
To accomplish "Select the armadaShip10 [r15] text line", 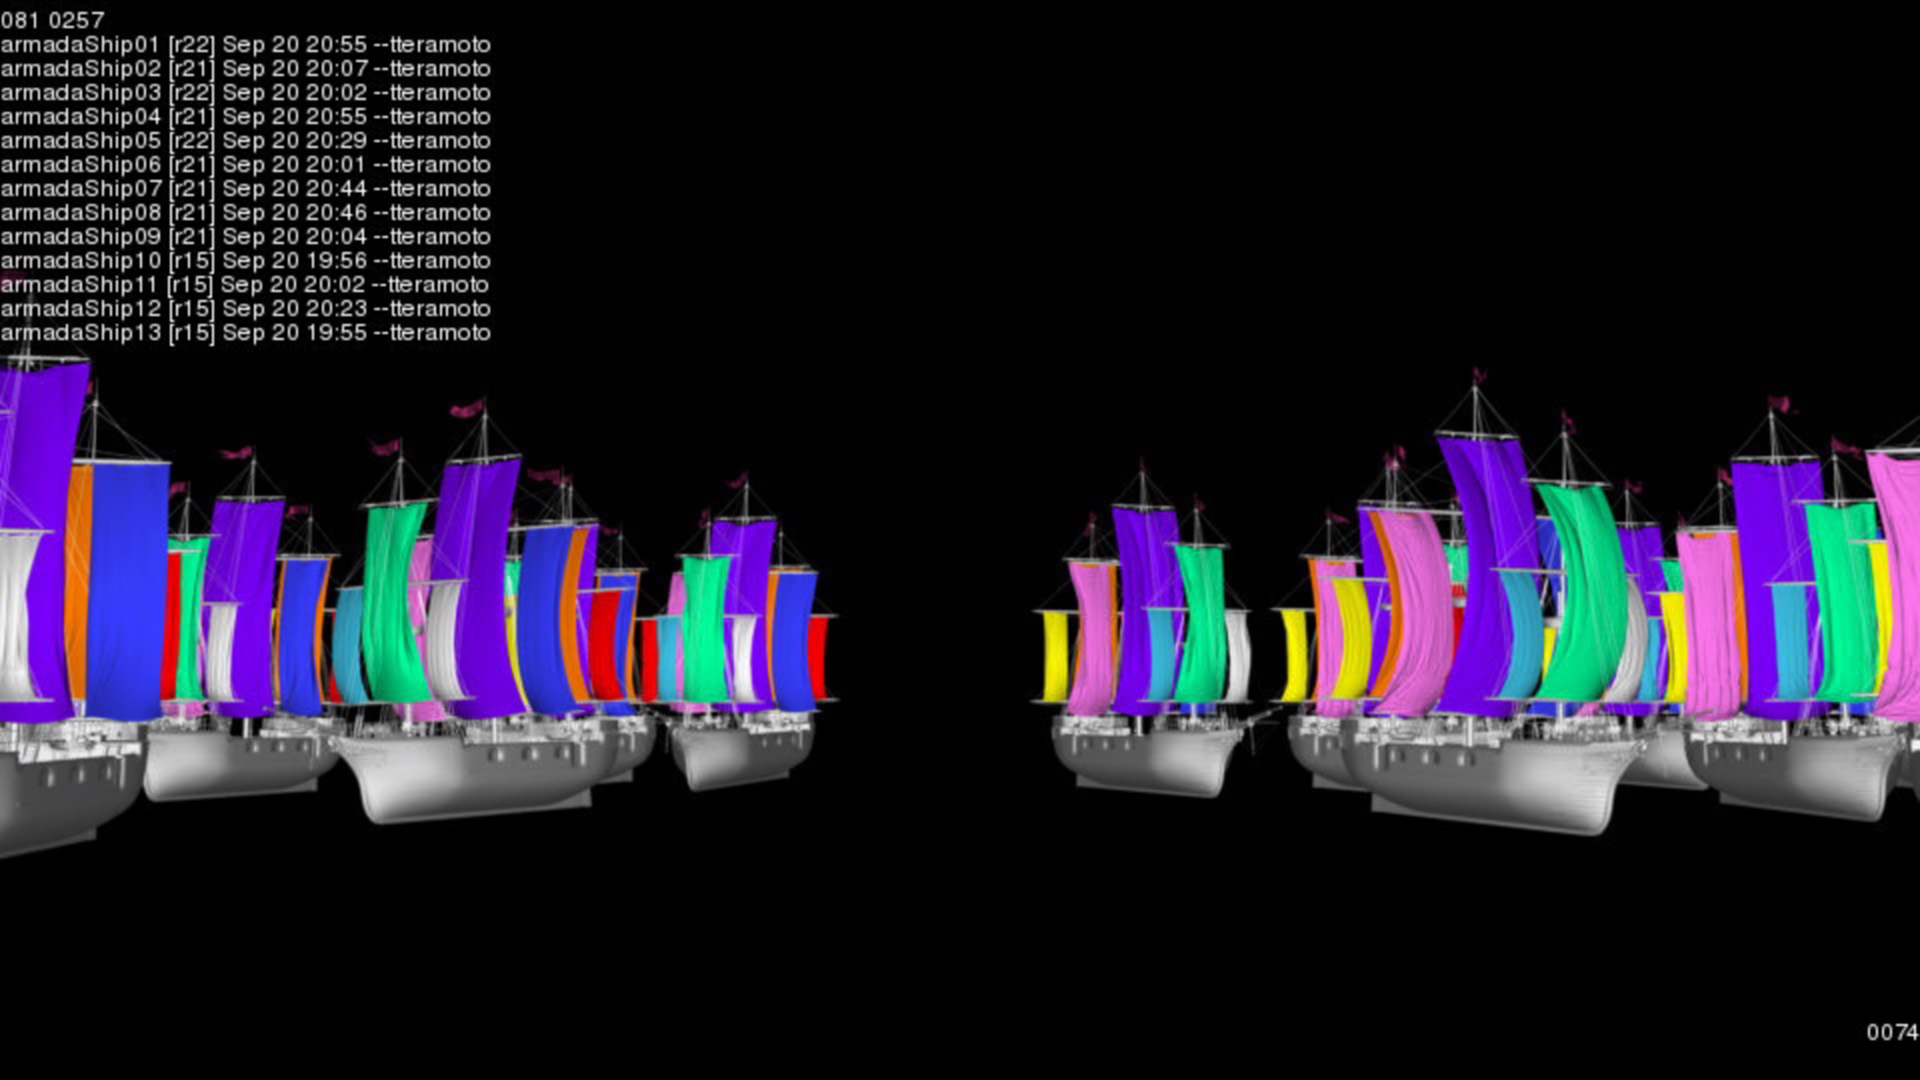I will [x=246, y=261].
